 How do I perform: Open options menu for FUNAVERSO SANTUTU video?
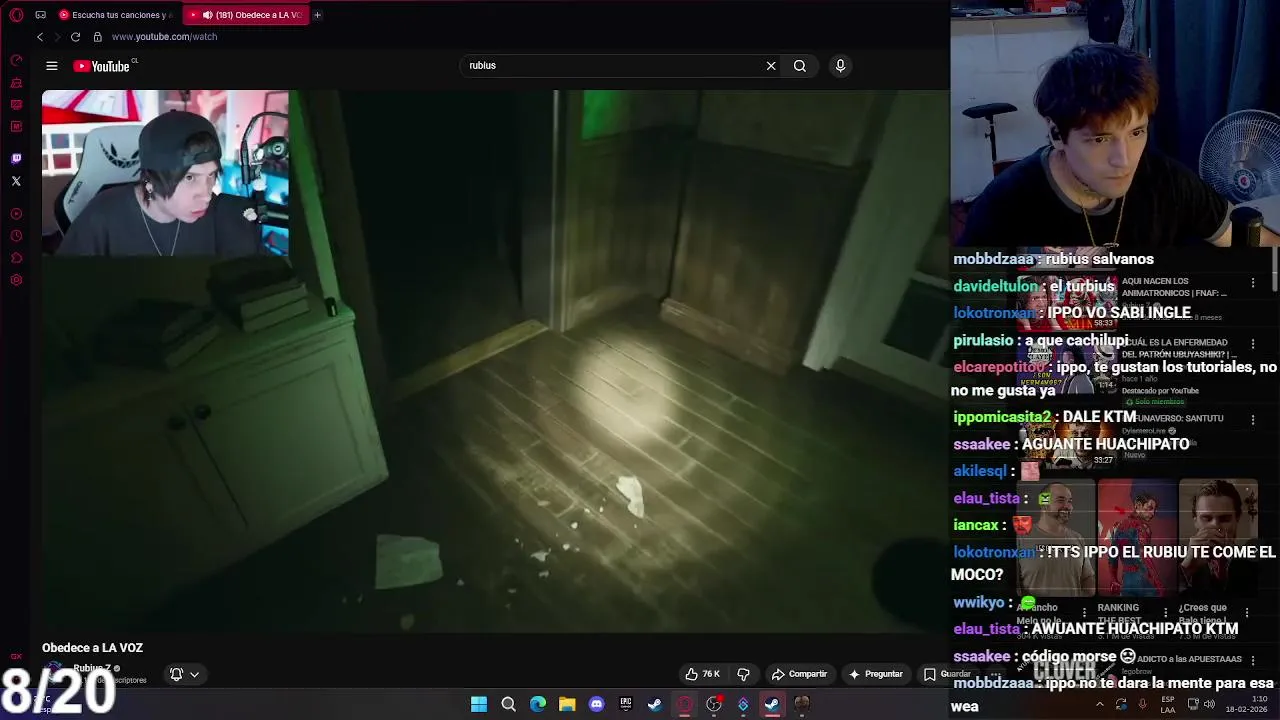click(1252, 420)
